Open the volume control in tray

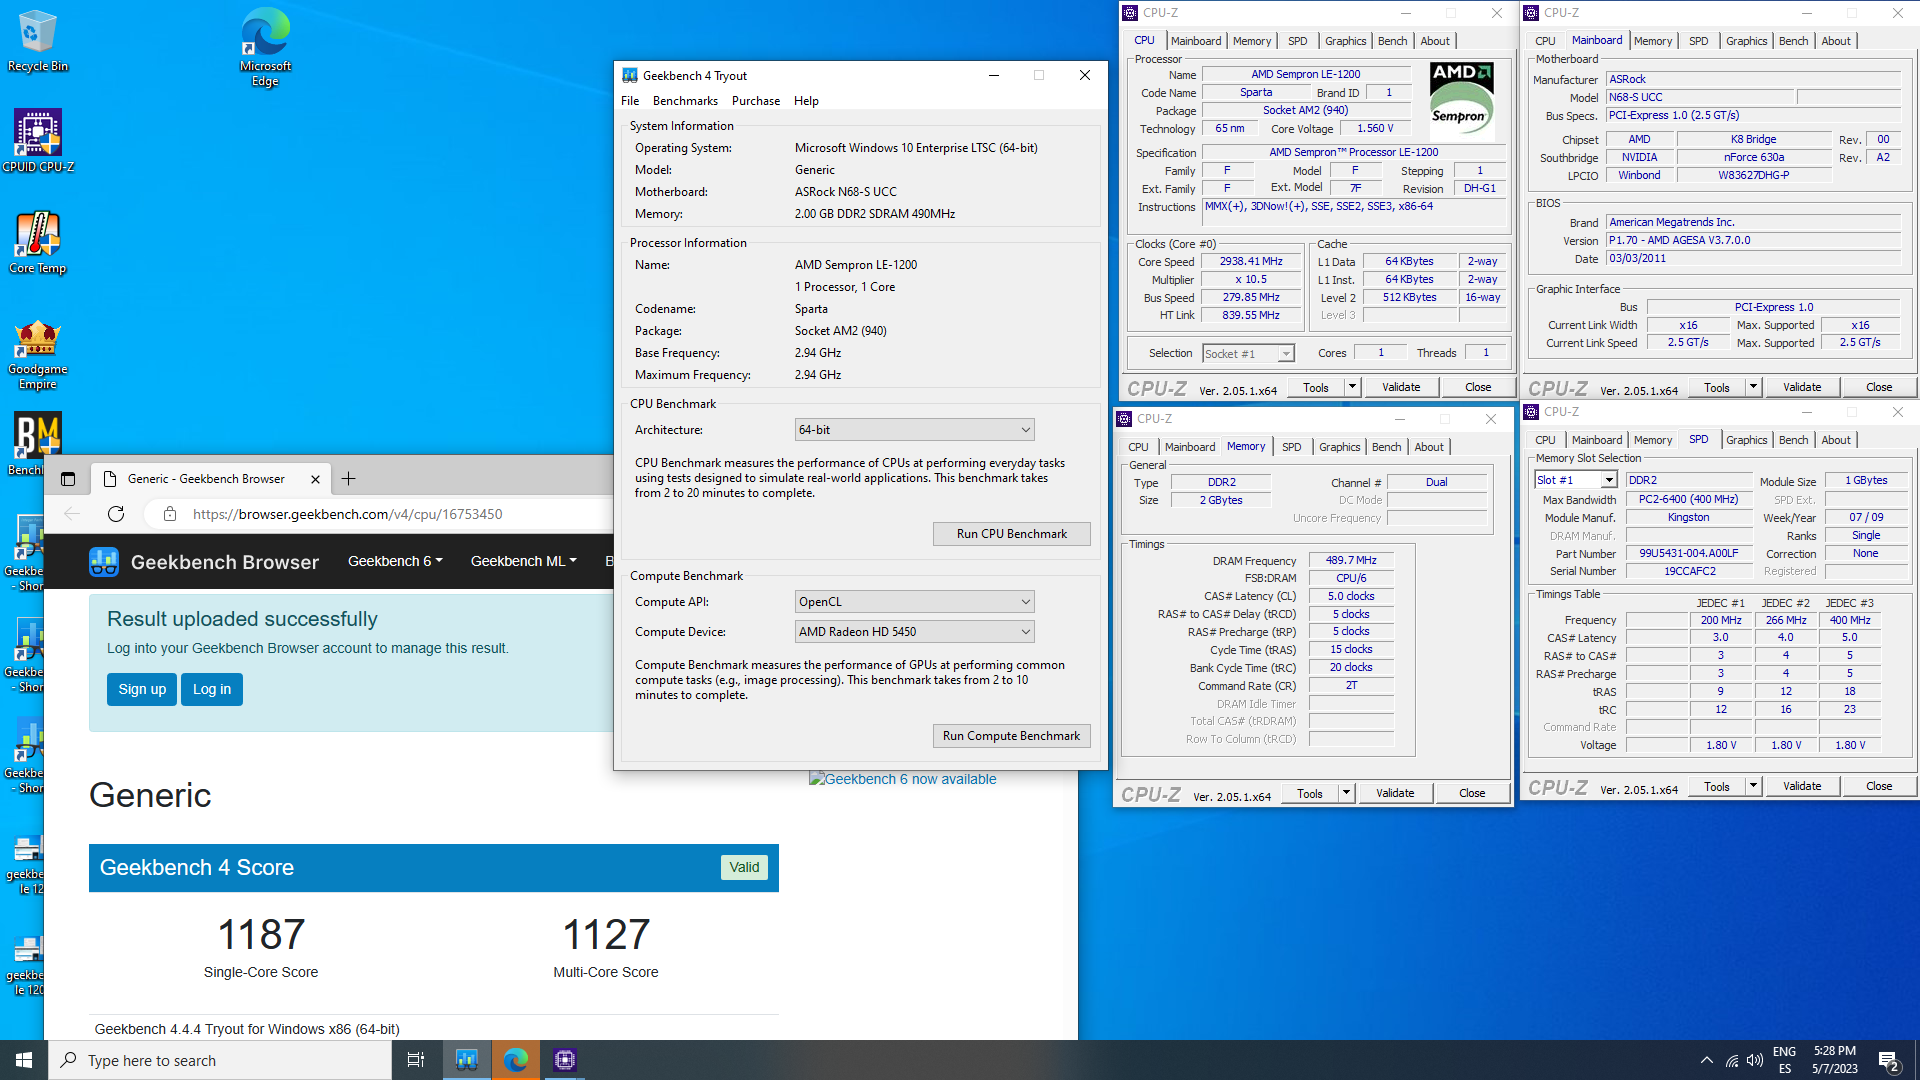1755,1060
